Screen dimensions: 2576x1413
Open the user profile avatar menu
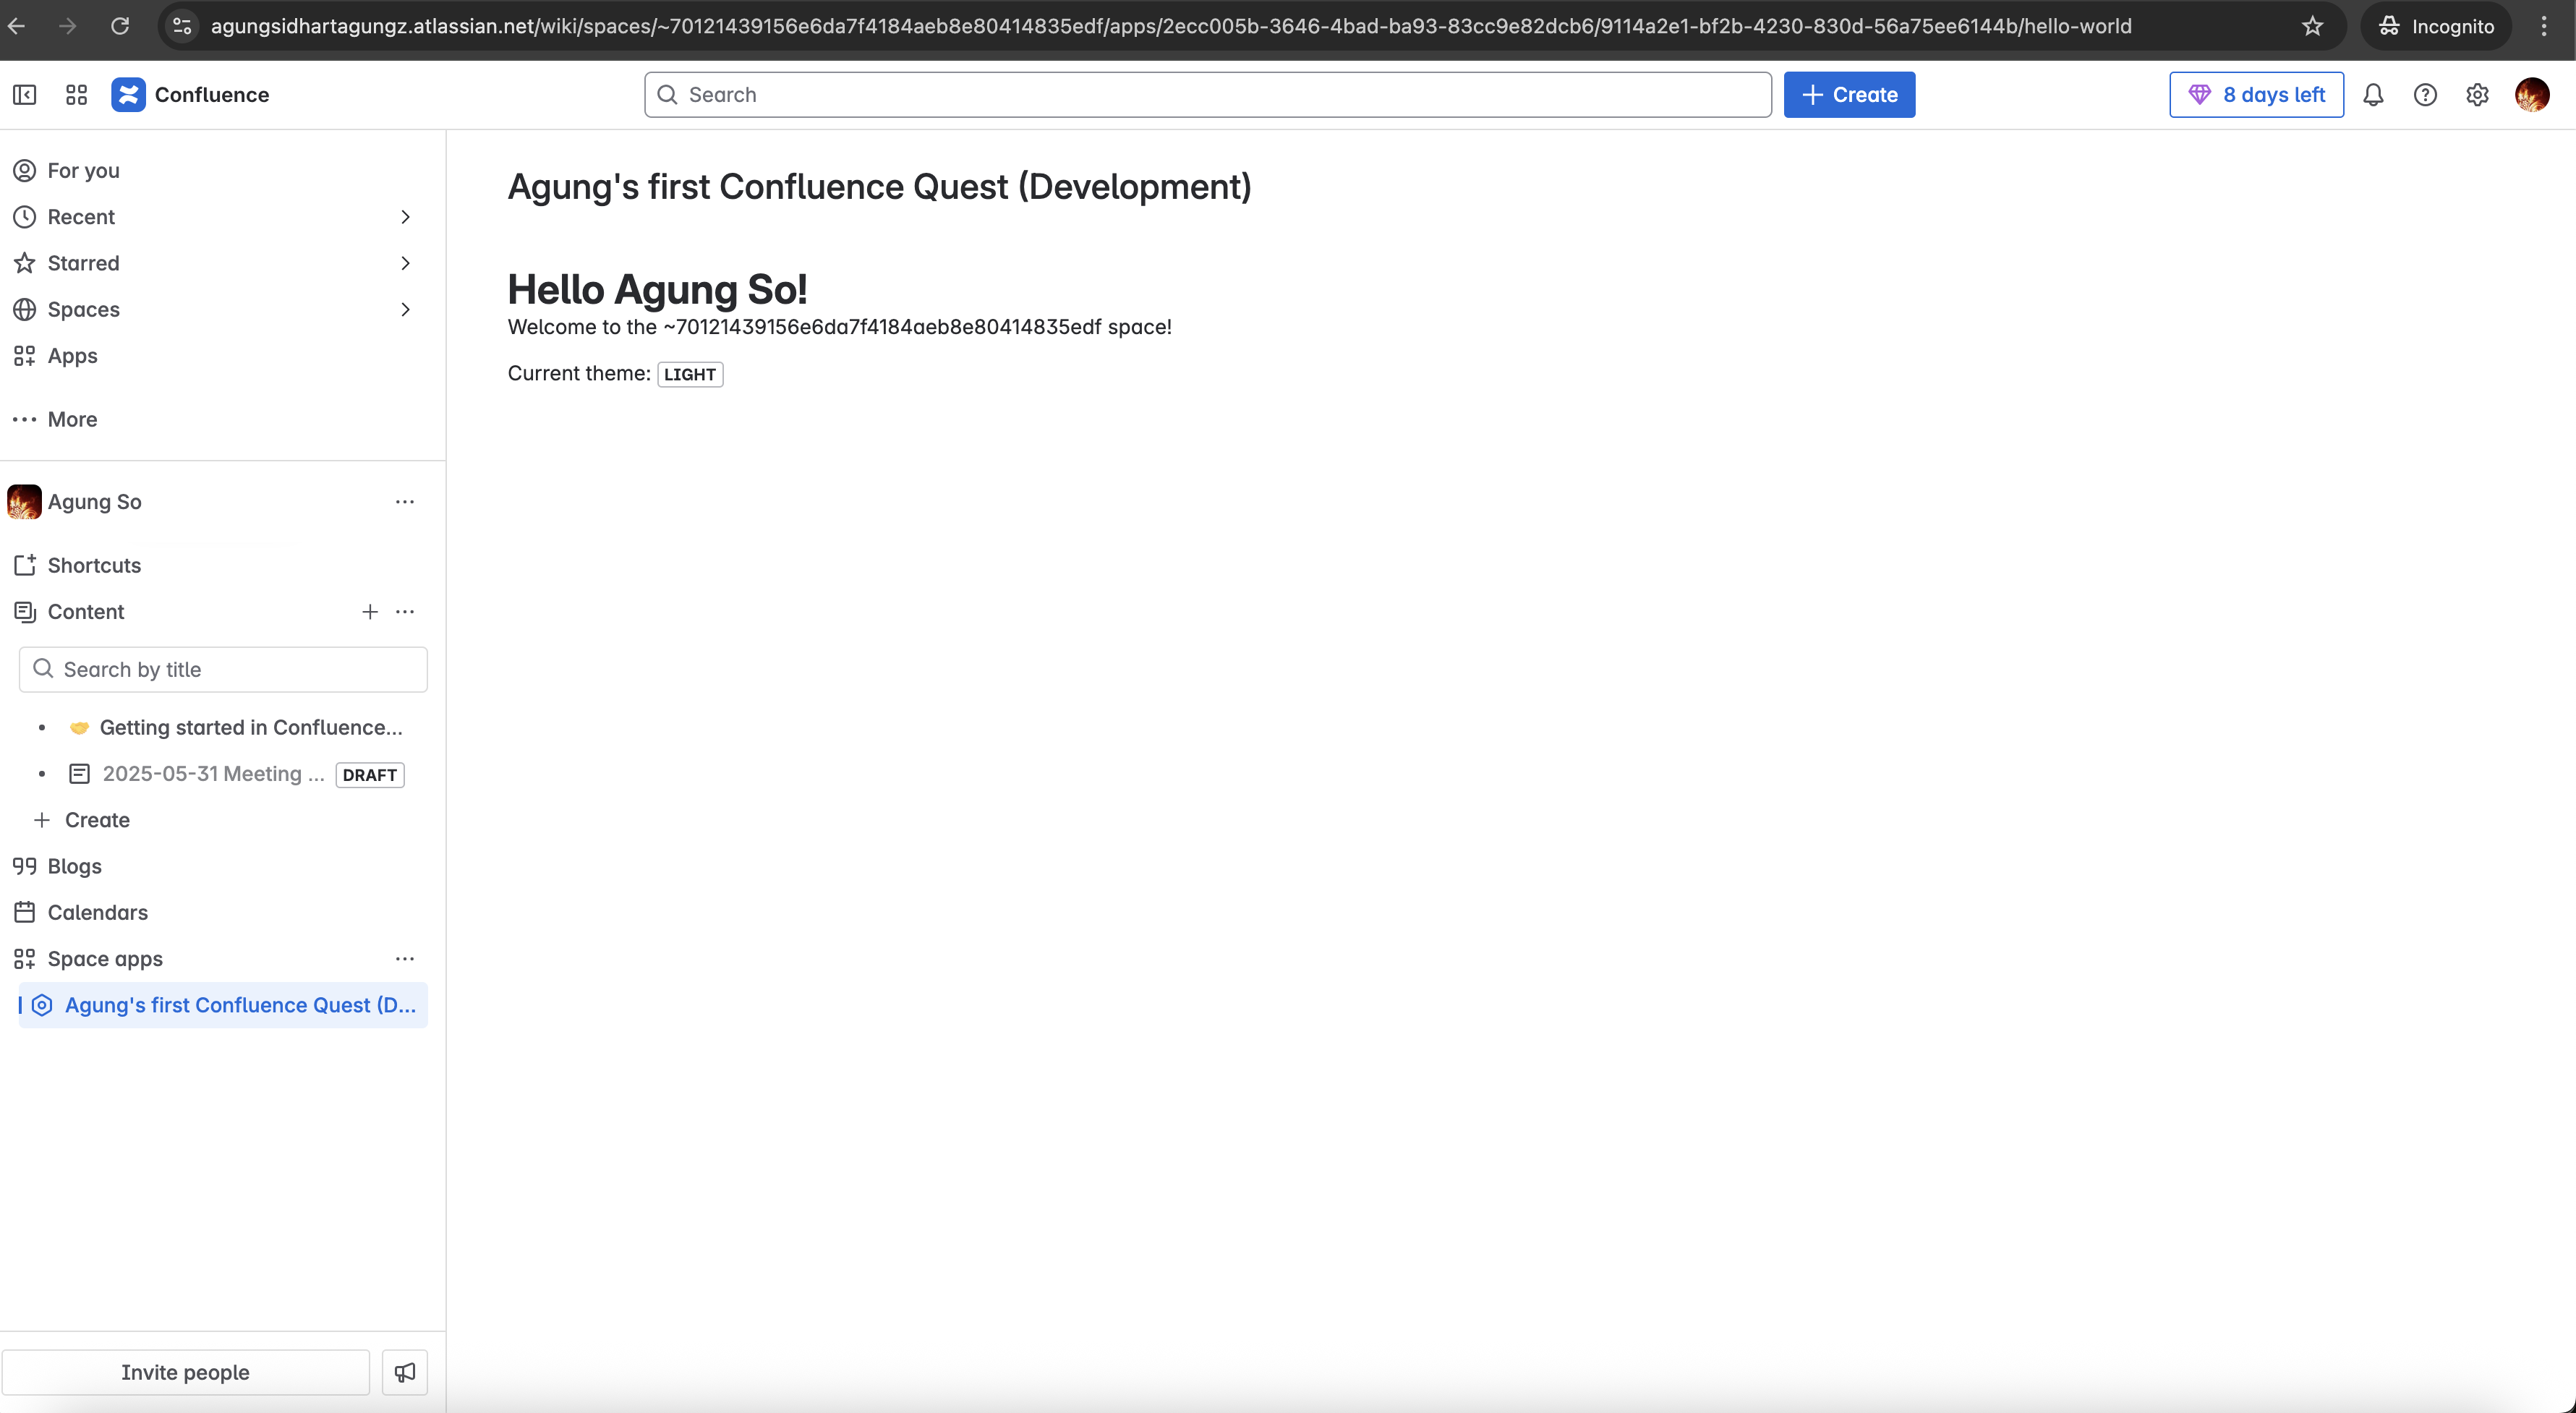2531,95
